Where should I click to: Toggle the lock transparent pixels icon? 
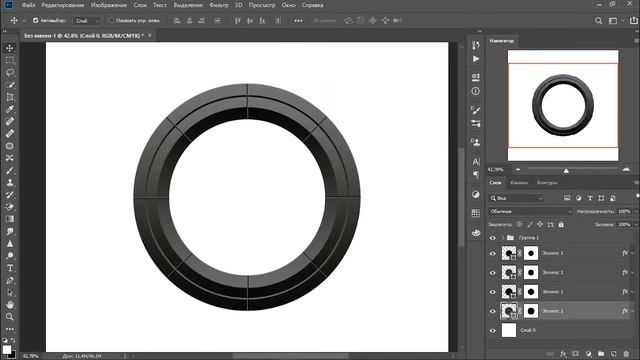(x=519, y=224)
